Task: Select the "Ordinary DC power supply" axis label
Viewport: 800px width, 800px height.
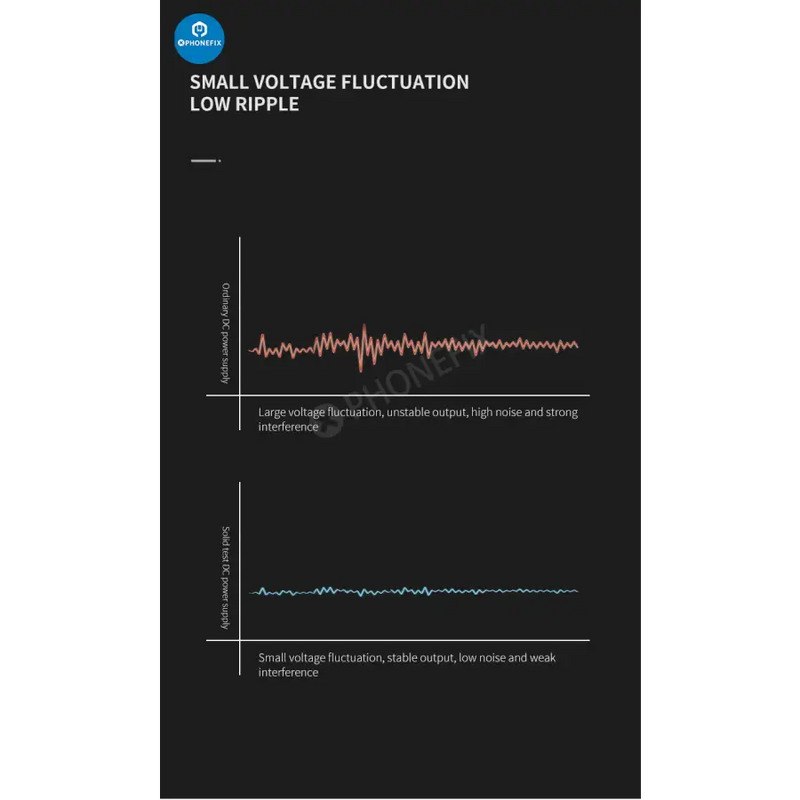Action: (x=226, y=333)
